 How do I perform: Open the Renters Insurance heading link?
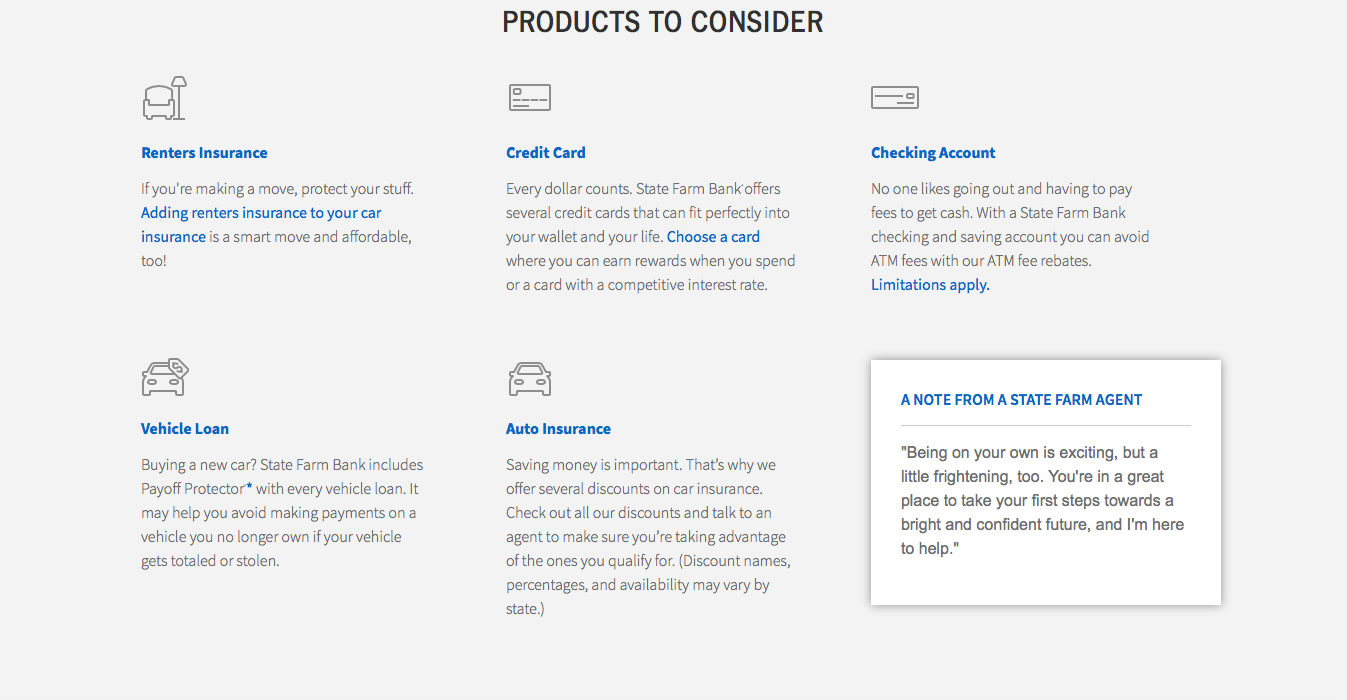pos(204,153)
